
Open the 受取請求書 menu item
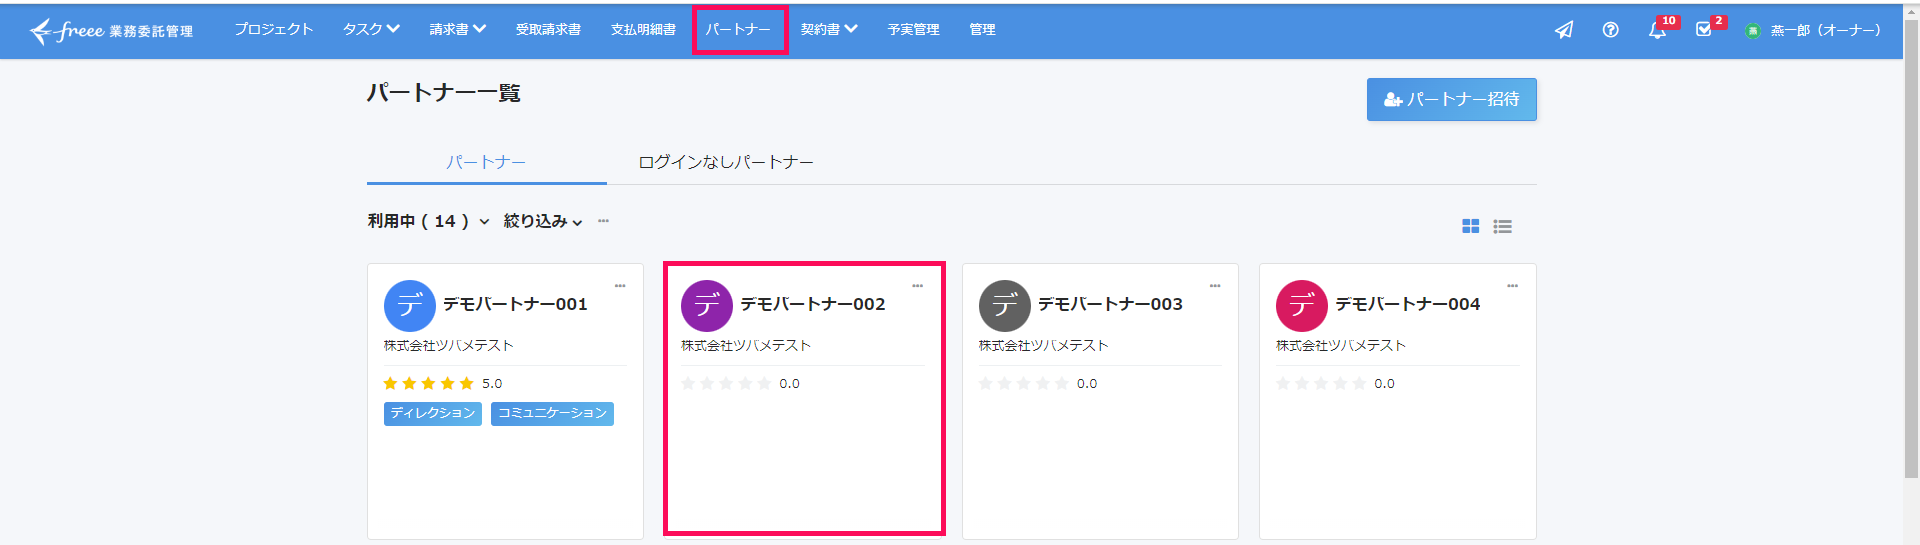click(x=548, y=30)
